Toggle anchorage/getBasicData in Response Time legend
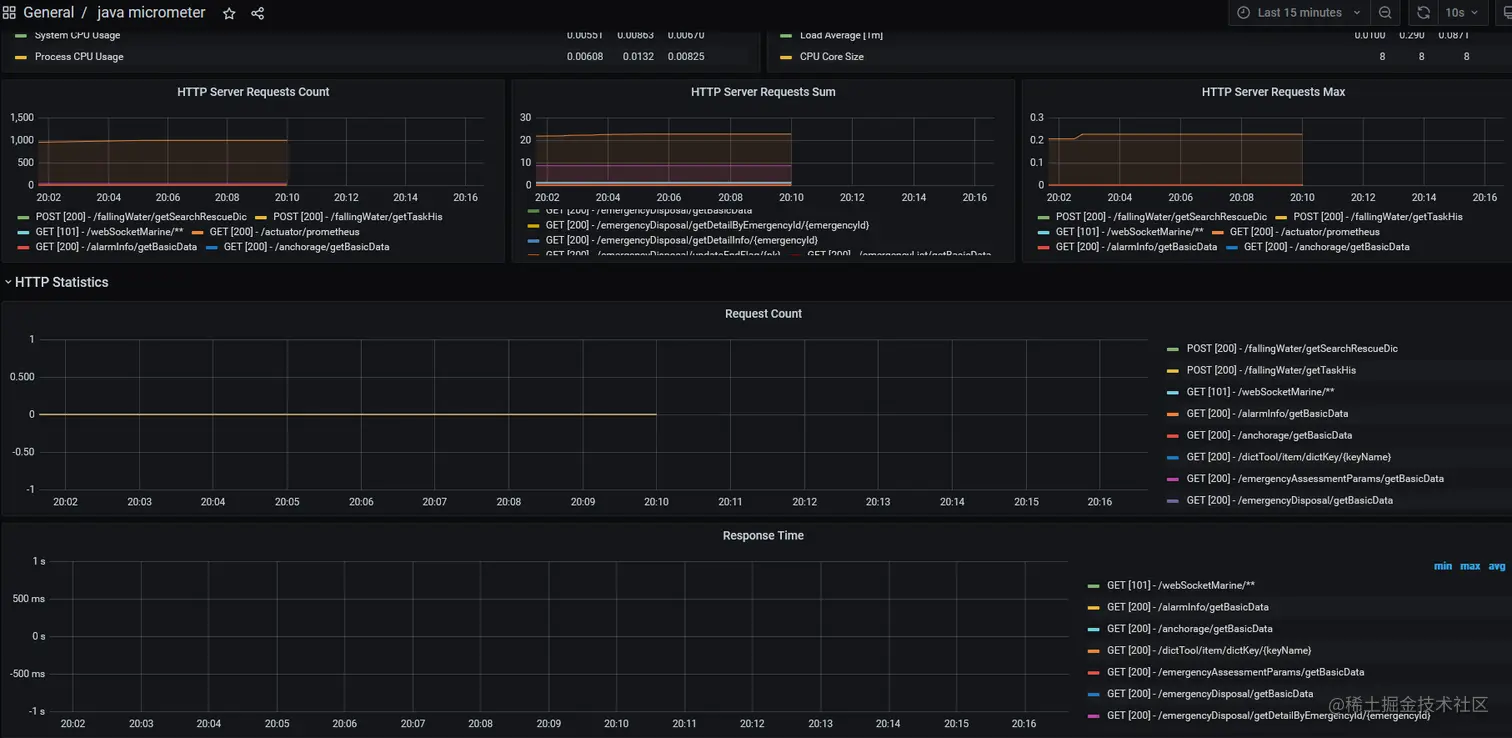Image resolution: width=1512 pixels, height=738 pixels. coord(1189,629)
